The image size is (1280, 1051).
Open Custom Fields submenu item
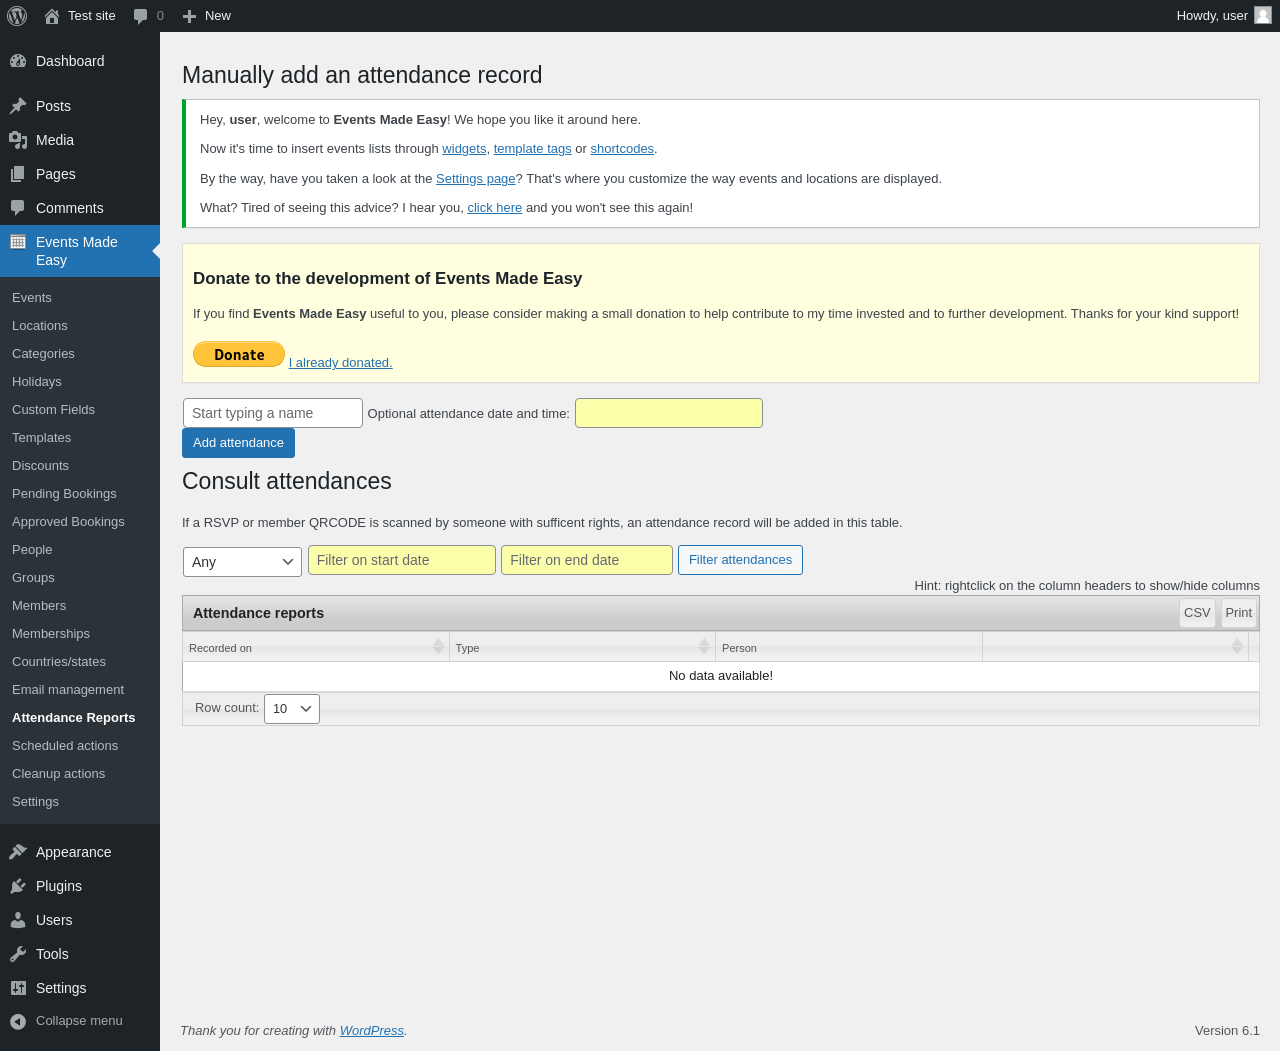click(x=53, y=410)
